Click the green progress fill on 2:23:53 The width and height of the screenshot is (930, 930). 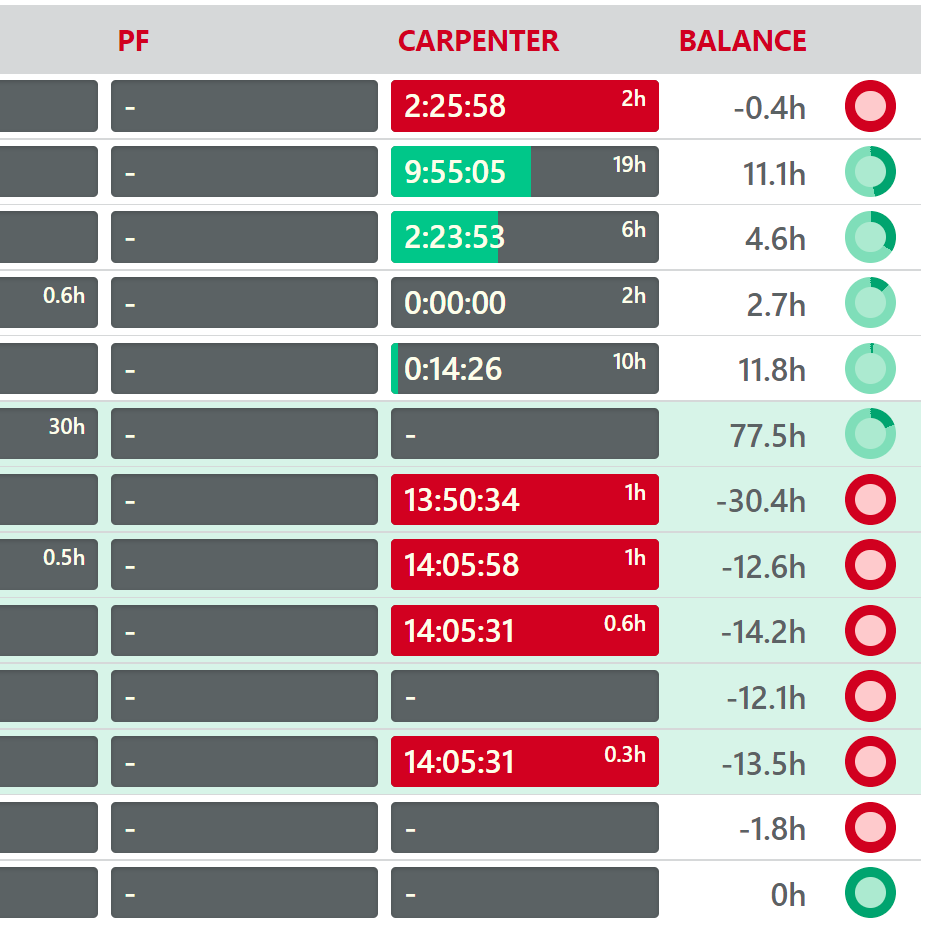(x=445, y=237)
